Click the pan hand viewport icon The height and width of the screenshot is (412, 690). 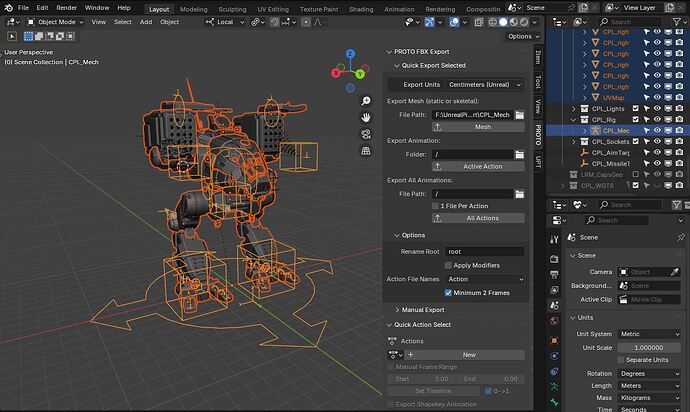366,118
